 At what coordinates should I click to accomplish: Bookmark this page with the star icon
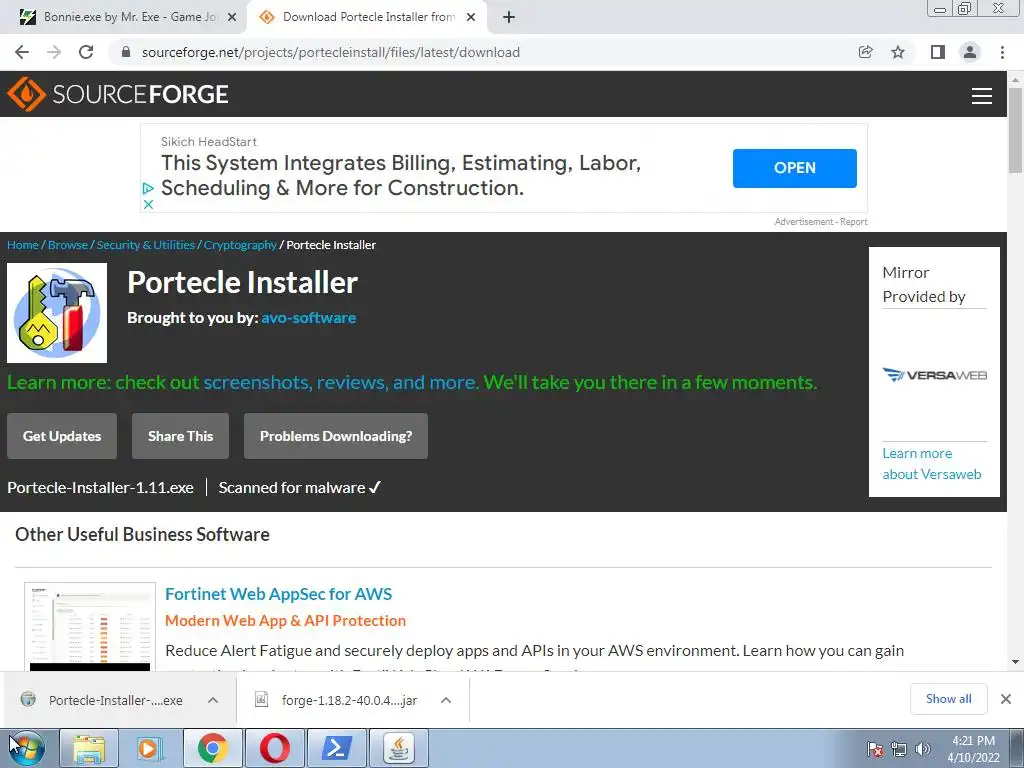click(898, 52)
